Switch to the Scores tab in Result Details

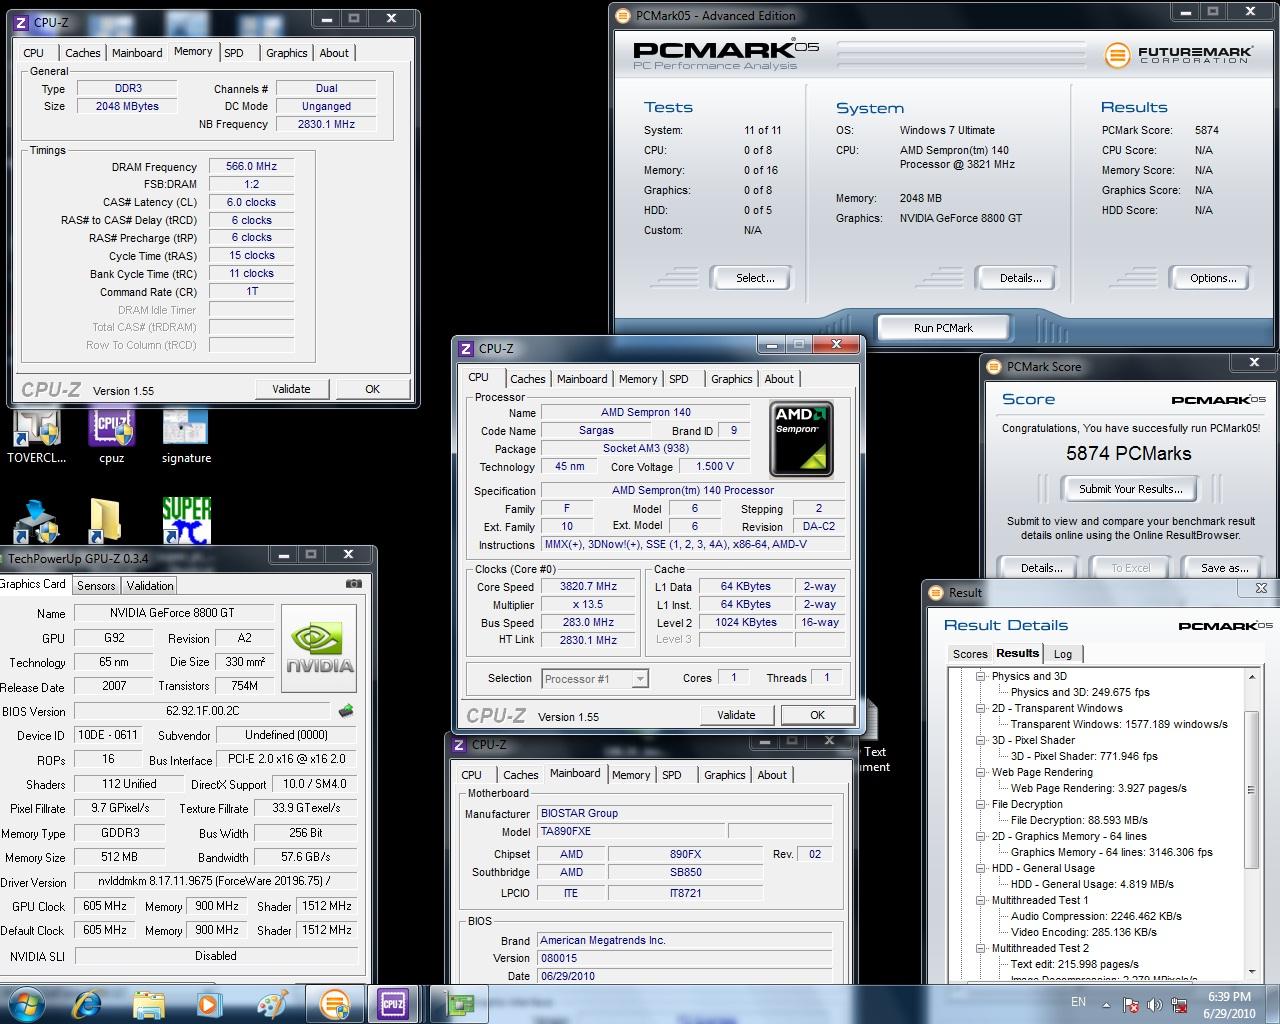[969, 654]
